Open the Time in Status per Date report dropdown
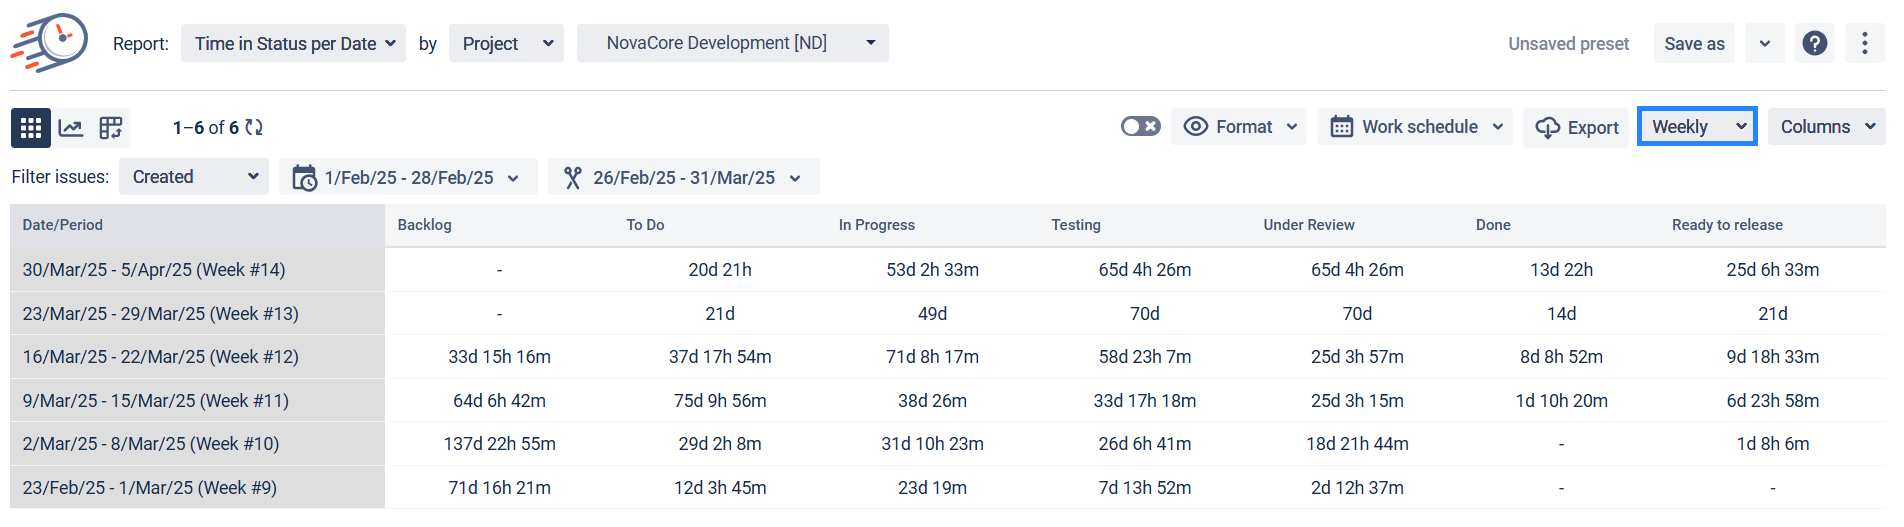 click(x=293, y=43)
